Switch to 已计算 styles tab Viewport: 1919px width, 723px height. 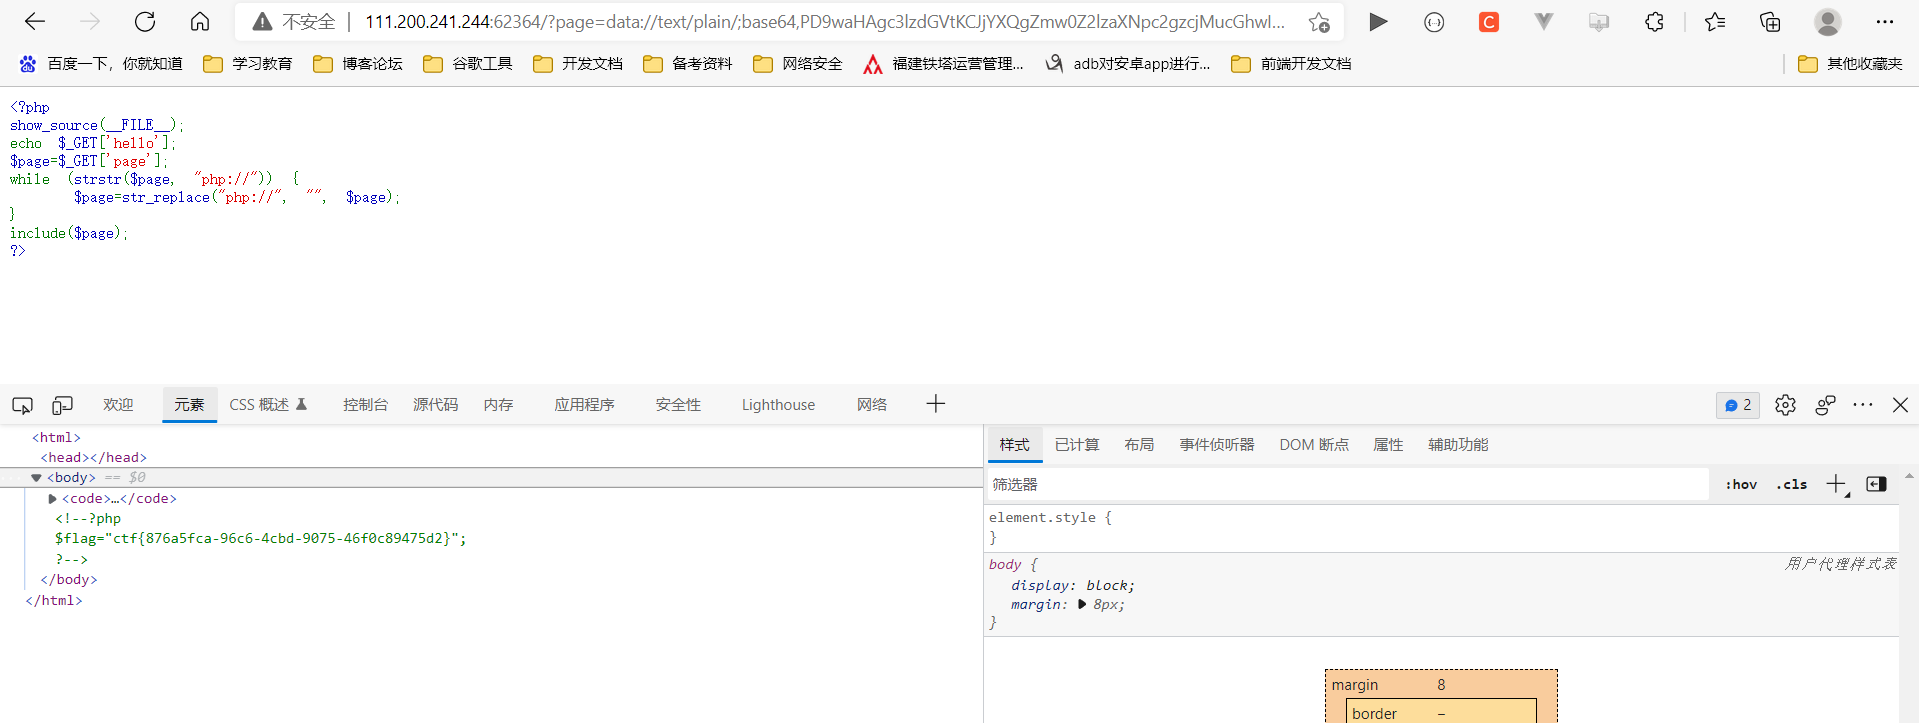[1077, 445]
